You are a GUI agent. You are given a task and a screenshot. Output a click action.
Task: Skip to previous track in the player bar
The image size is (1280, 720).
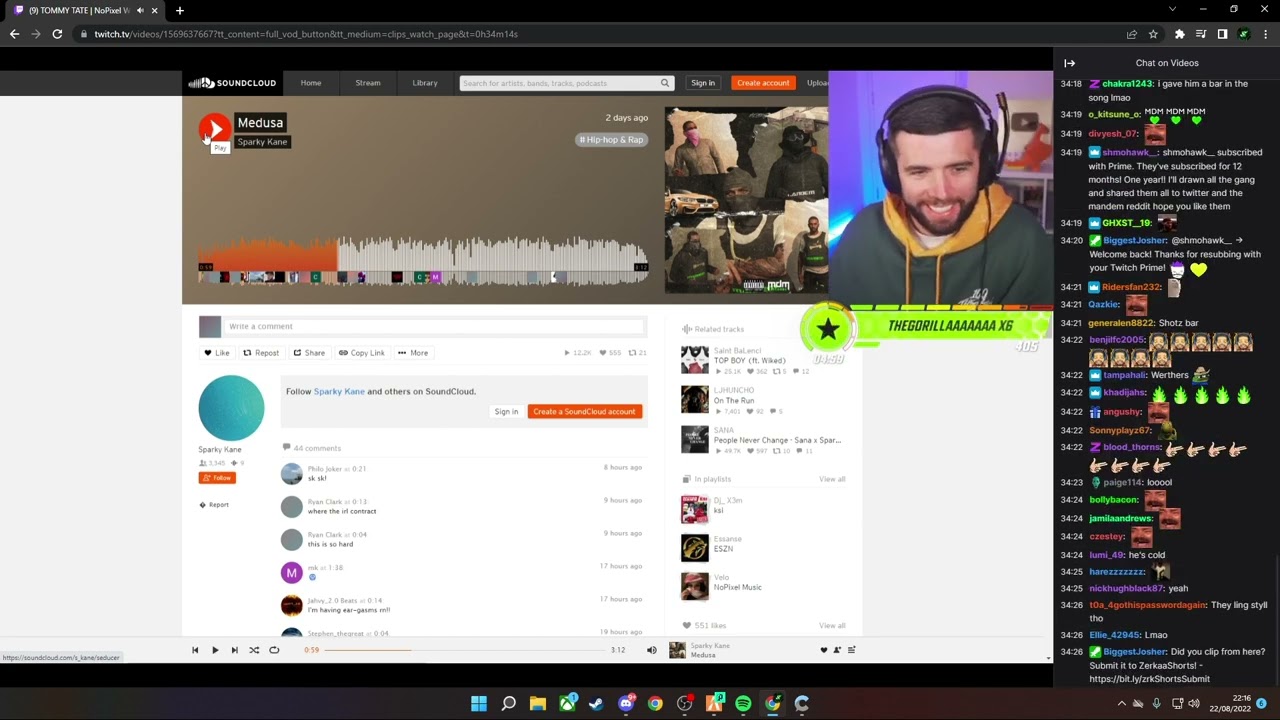(195, 650)
